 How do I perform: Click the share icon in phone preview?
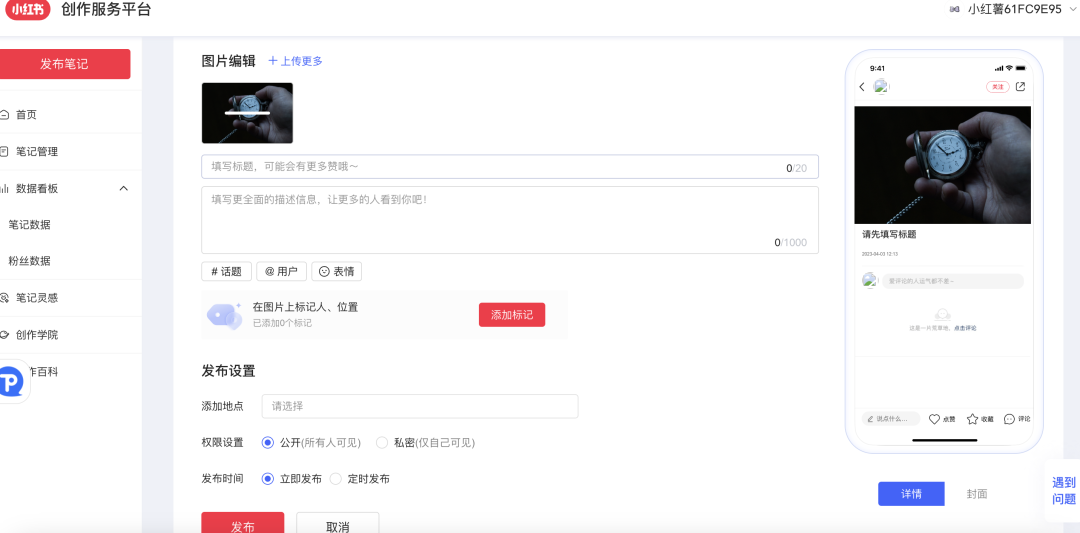tap(1020, 87)
